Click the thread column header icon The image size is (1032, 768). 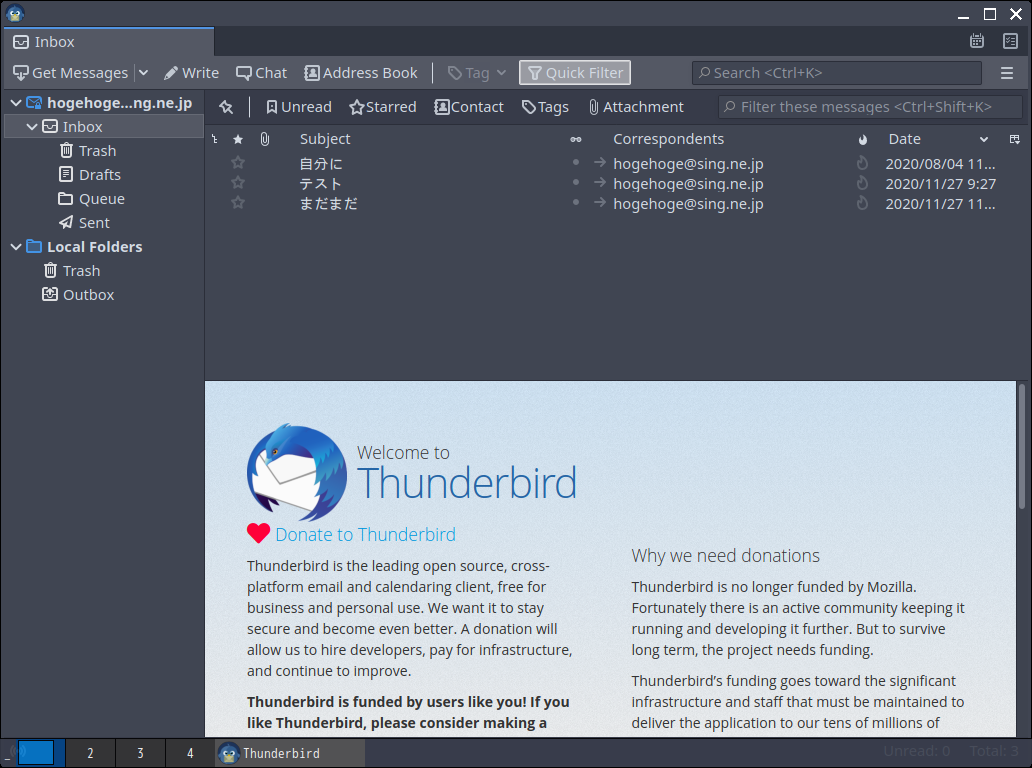pos(215,140)
